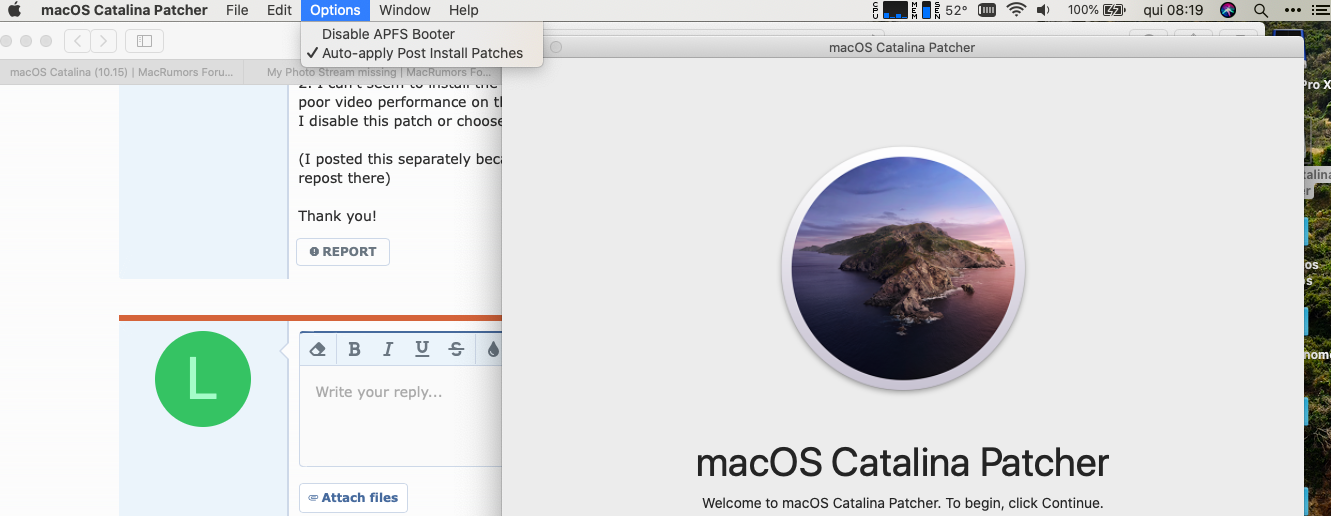
Task: Toggle bold formatting in reply editor
Action: click(354, 349)
